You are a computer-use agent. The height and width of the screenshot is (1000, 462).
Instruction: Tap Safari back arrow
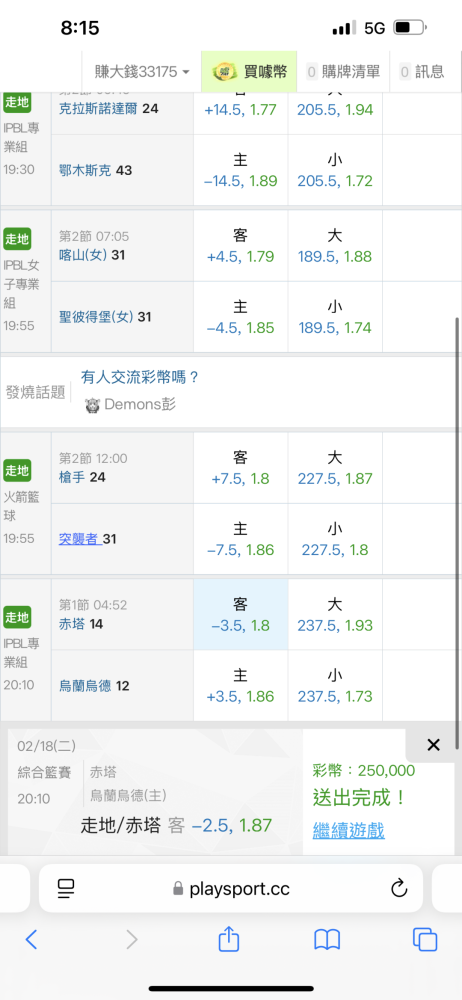pyautogui.click(x=31, y=939)
